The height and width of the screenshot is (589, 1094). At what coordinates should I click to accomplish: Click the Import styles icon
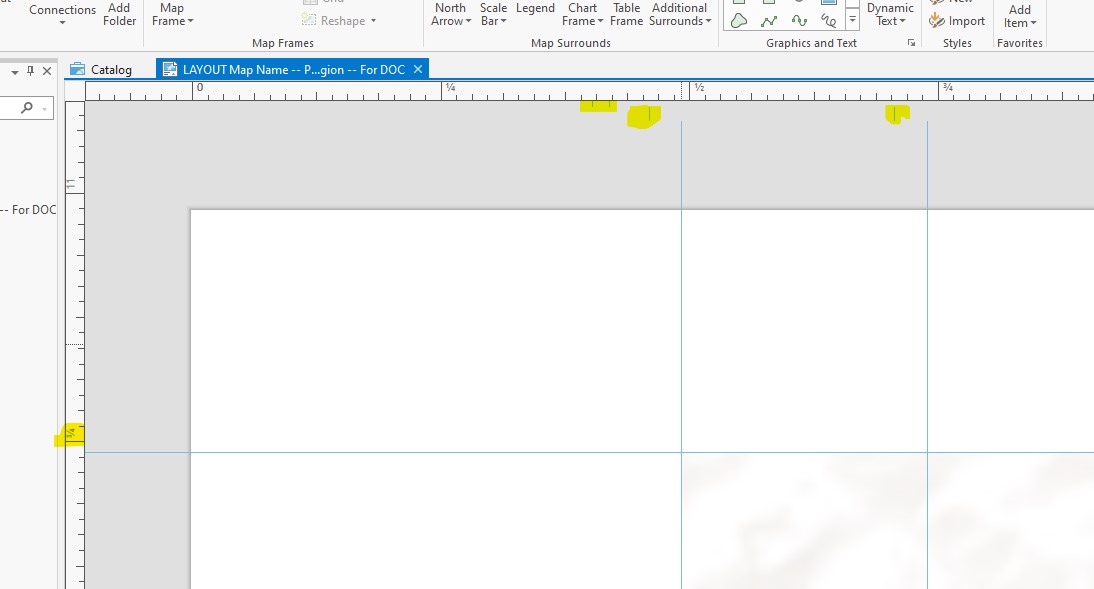point(936,21)
